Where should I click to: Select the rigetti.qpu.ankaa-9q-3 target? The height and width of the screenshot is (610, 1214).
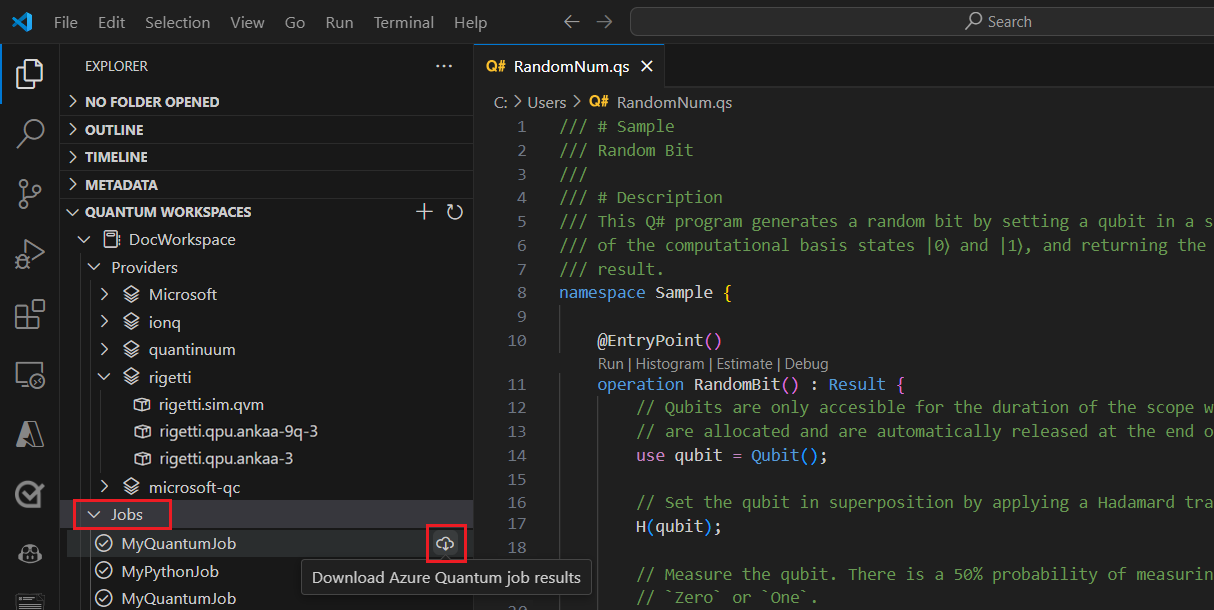[x=238, y=432]
